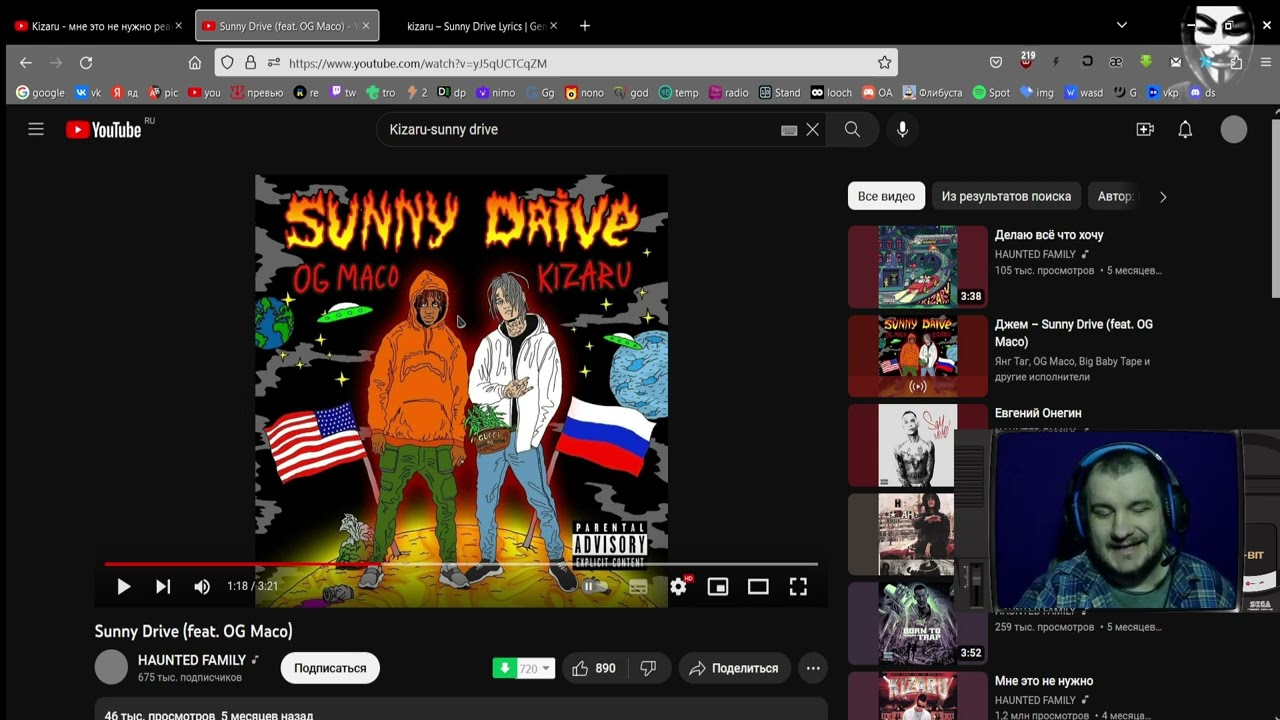1280x720 pixels.
Task: Dislike the Sunny Drive video
Action: point(648,668)
